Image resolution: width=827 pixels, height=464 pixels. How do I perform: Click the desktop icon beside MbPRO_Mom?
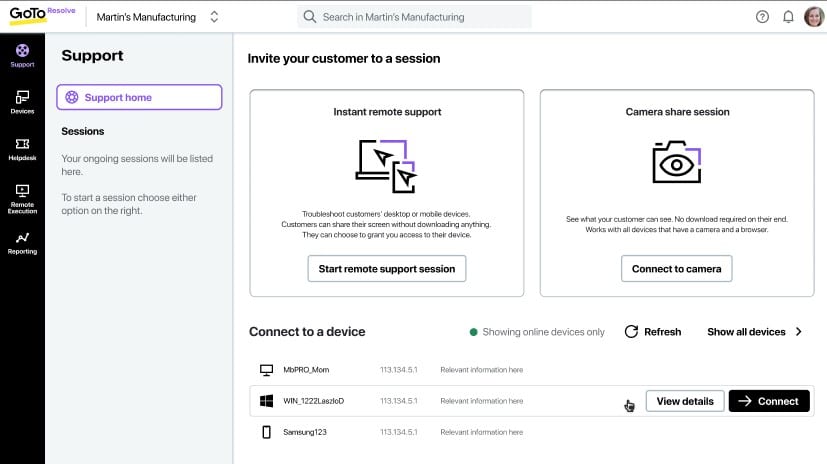[x=266, y=370]
